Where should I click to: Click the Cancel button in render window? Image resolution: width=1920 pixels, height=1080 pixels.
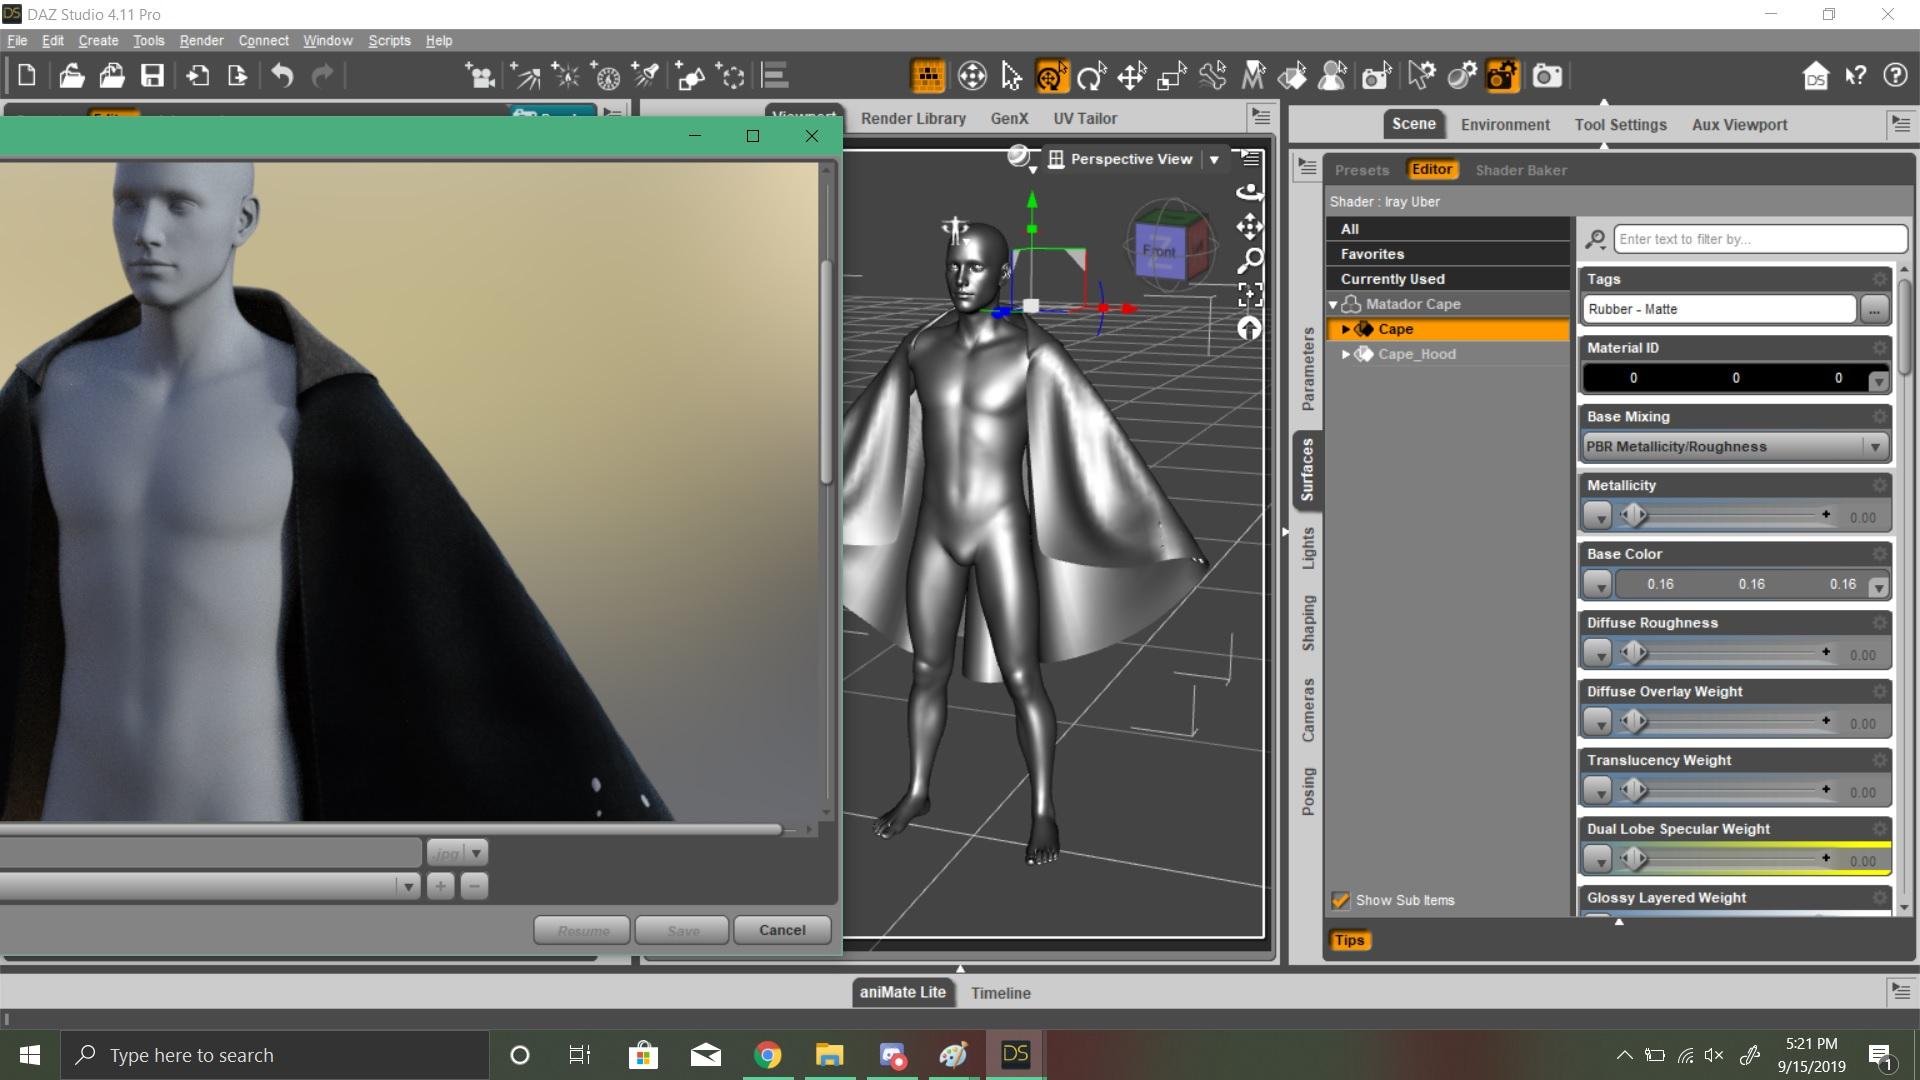(x=782, y=930)
